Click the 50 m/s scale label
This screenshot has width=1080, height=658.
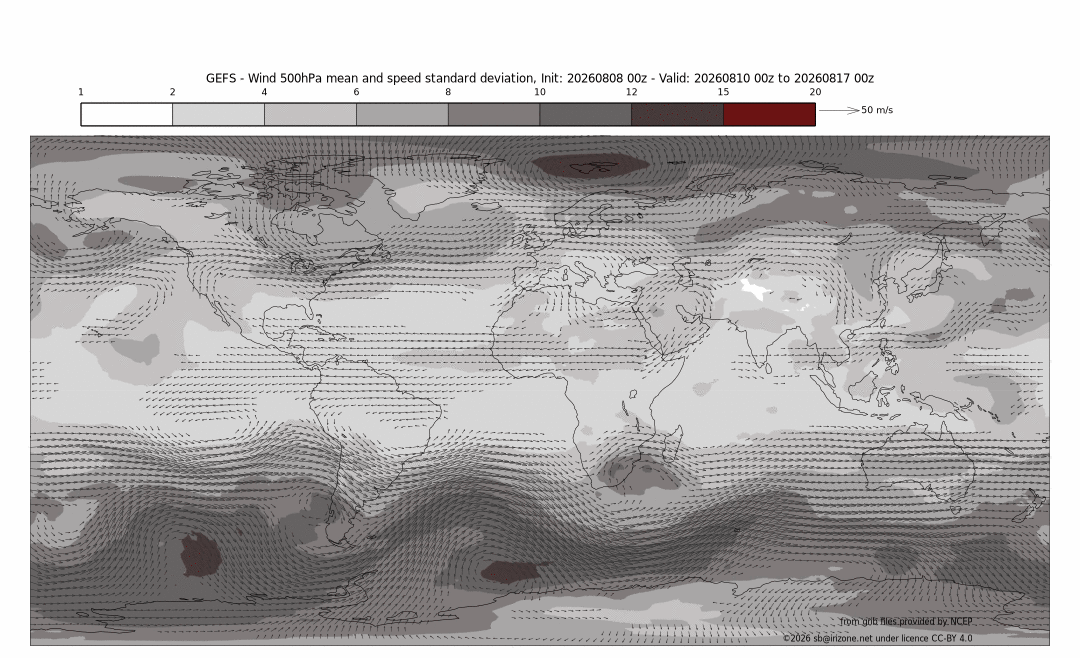(x=877, y=110)
